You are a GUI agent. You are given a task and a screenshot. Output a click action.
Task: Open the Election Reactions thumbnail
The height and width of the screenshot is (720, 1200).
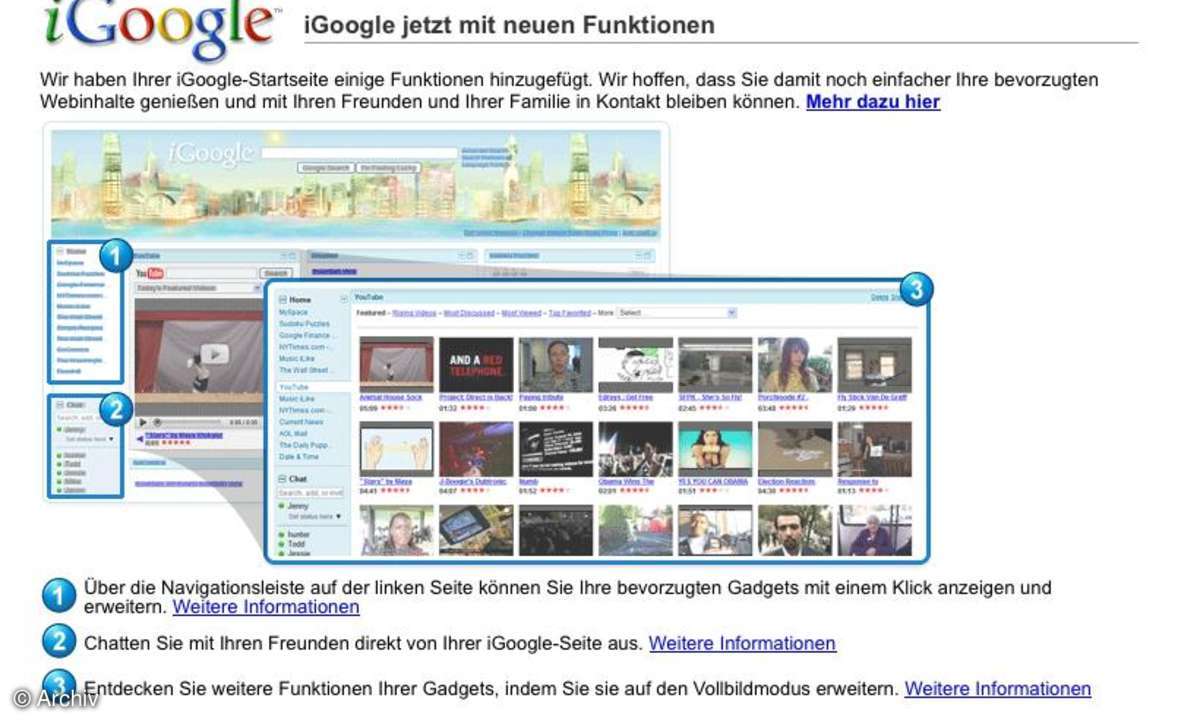click(795, 449)
